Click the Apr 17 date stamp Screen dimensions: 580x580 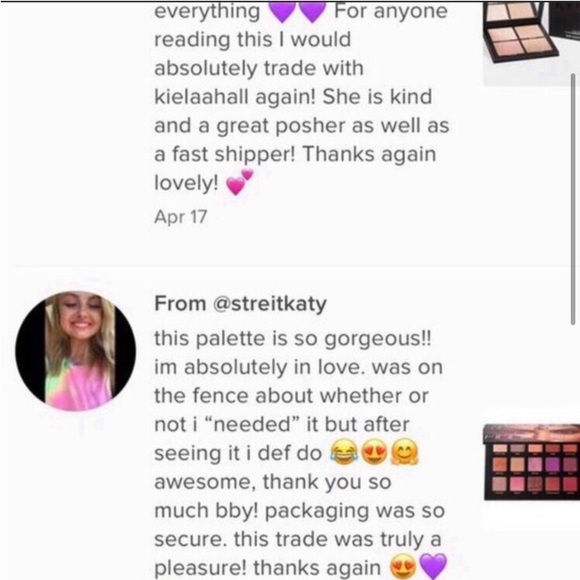coord(180,217)
